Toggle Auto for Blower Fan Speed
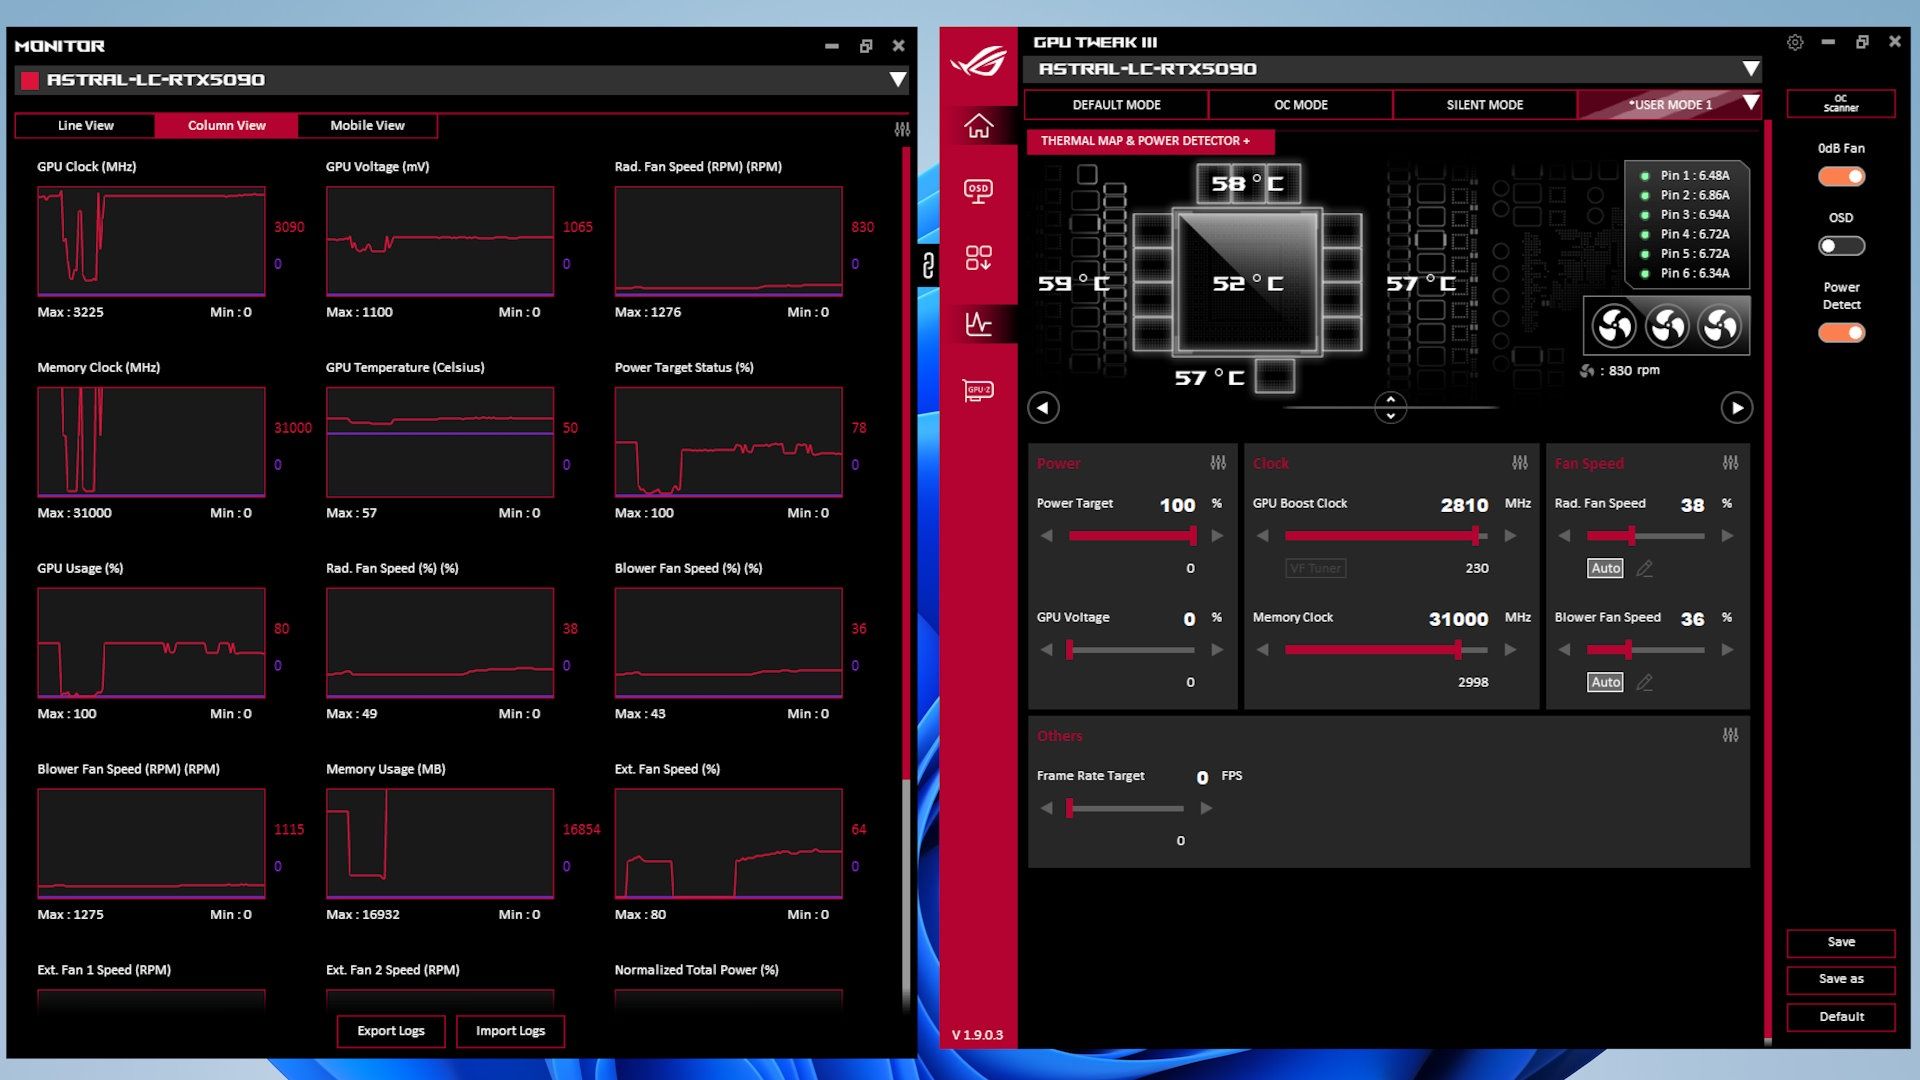 [1605, 682]
